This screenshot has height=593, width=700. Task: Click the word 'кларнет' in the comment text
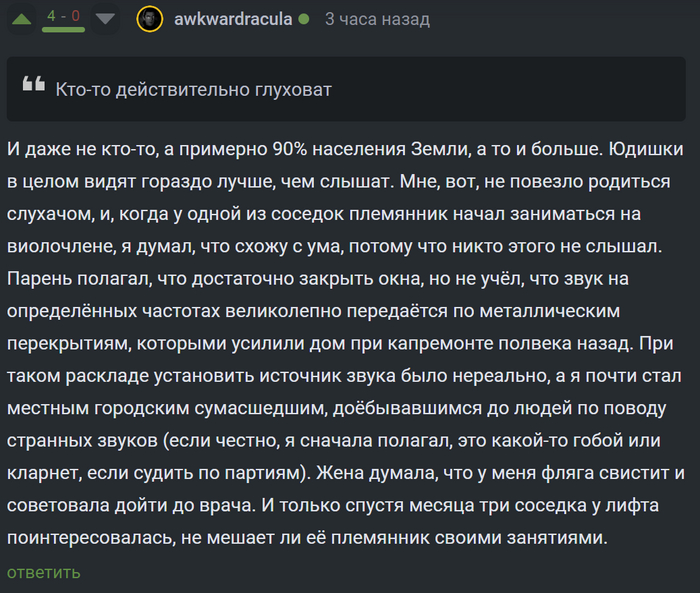click(x=44, y=473)
